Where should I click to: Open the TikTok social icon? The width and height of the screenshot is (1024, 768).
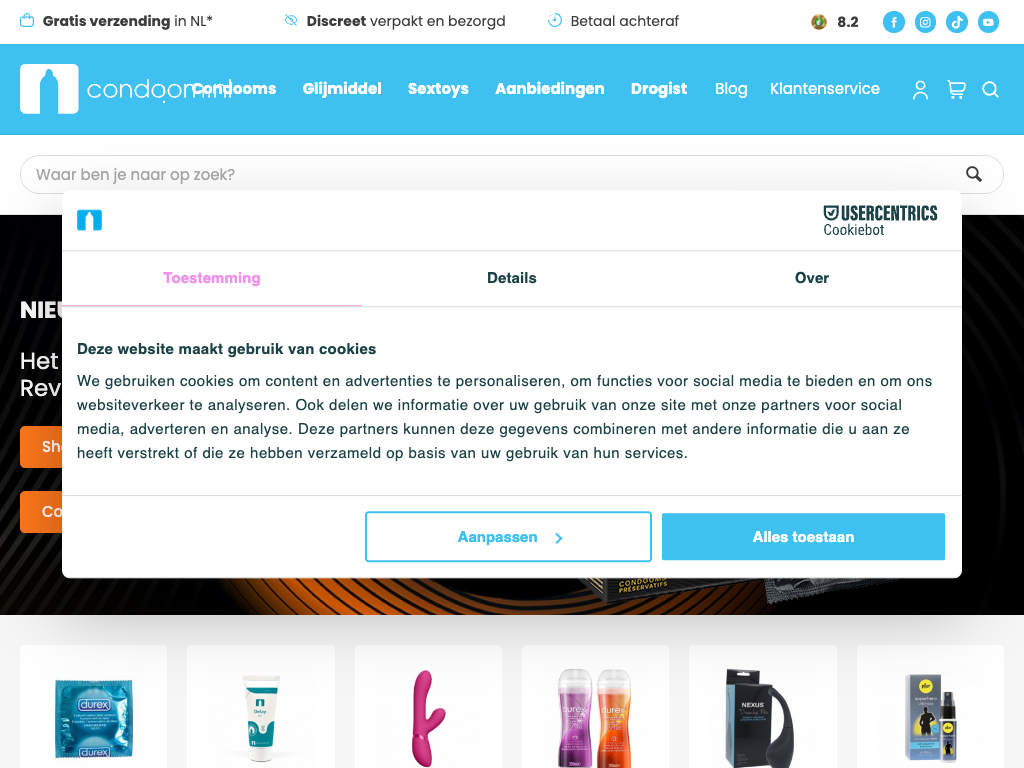coord(957,22)
